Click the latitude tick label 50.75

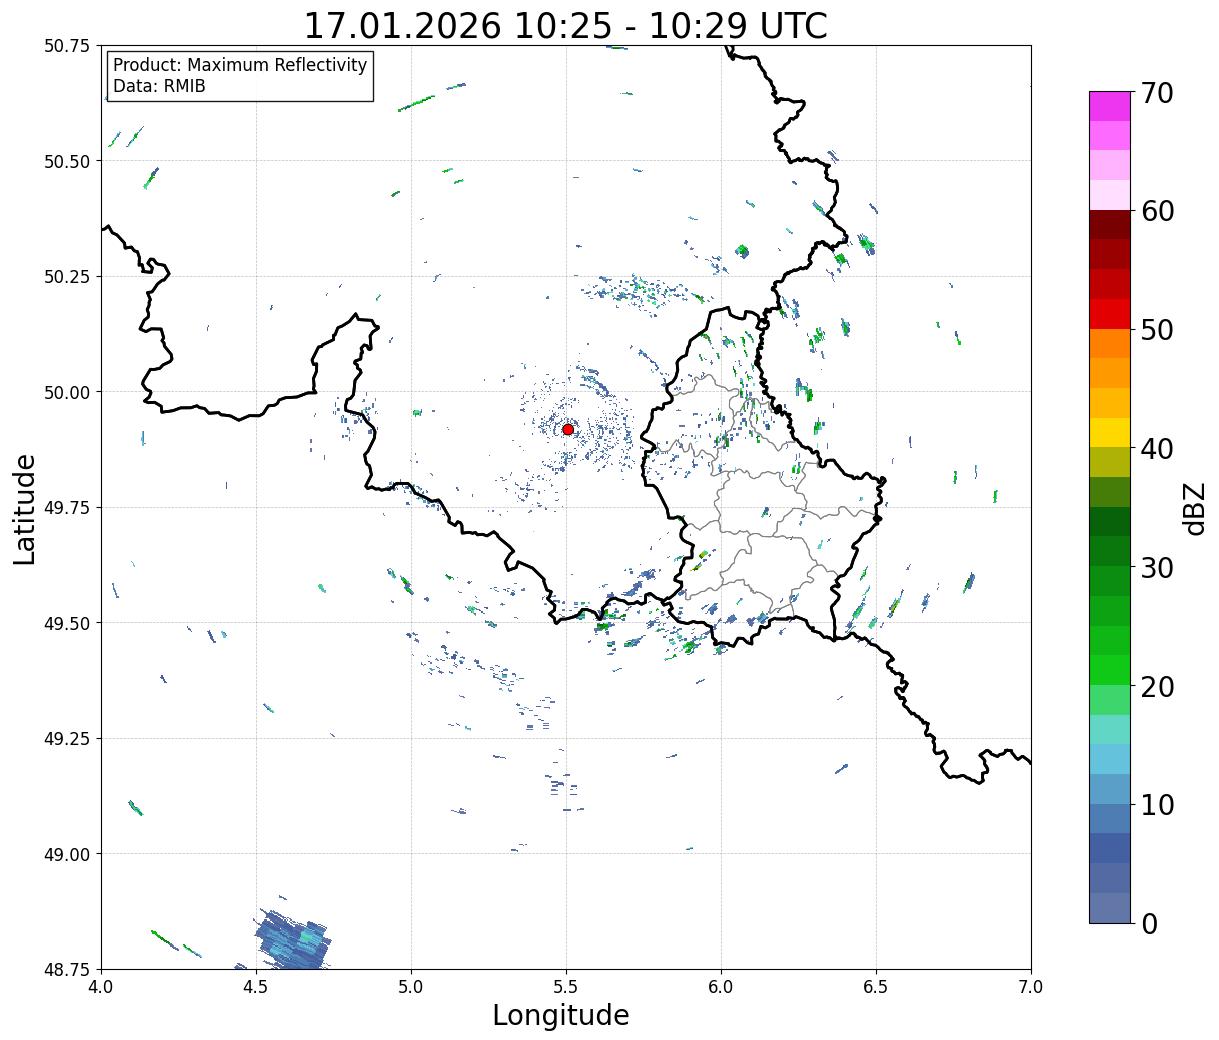pyautogui.click(x=67, y=46)
